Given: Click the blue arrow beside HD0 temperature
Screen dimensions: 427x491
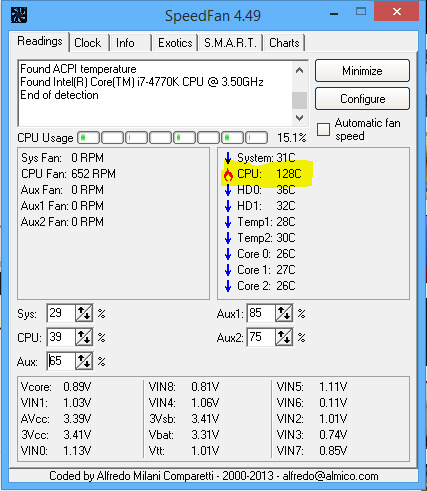Looking at the screenshot, I should (228, 190).
